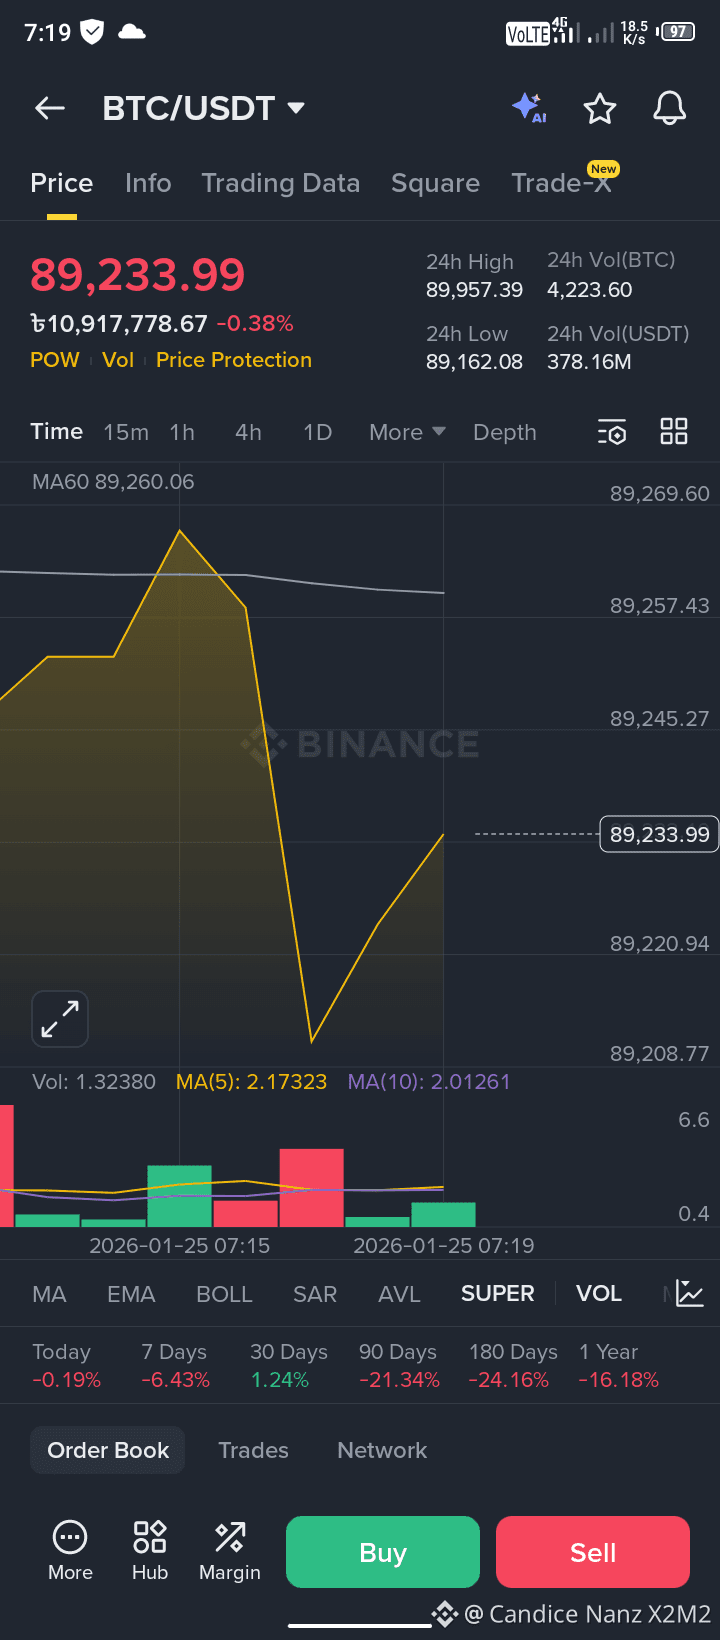This screenshot has width=720, height=1640.
Task: Tap the 24h Low value 89,162.08
Action: (x=475, y=362)
